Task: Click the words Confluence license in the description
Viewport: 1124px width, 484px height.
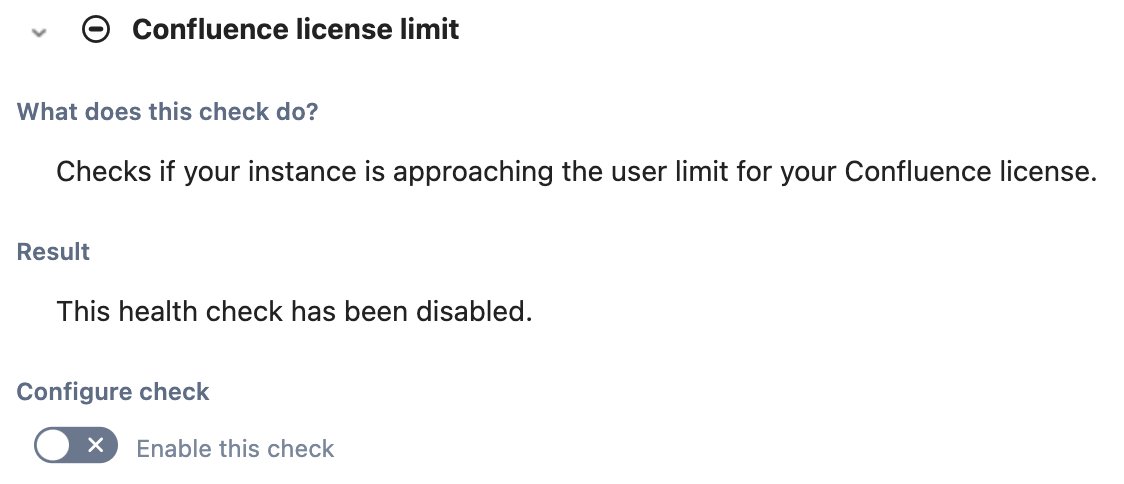Action: (968, 172)
